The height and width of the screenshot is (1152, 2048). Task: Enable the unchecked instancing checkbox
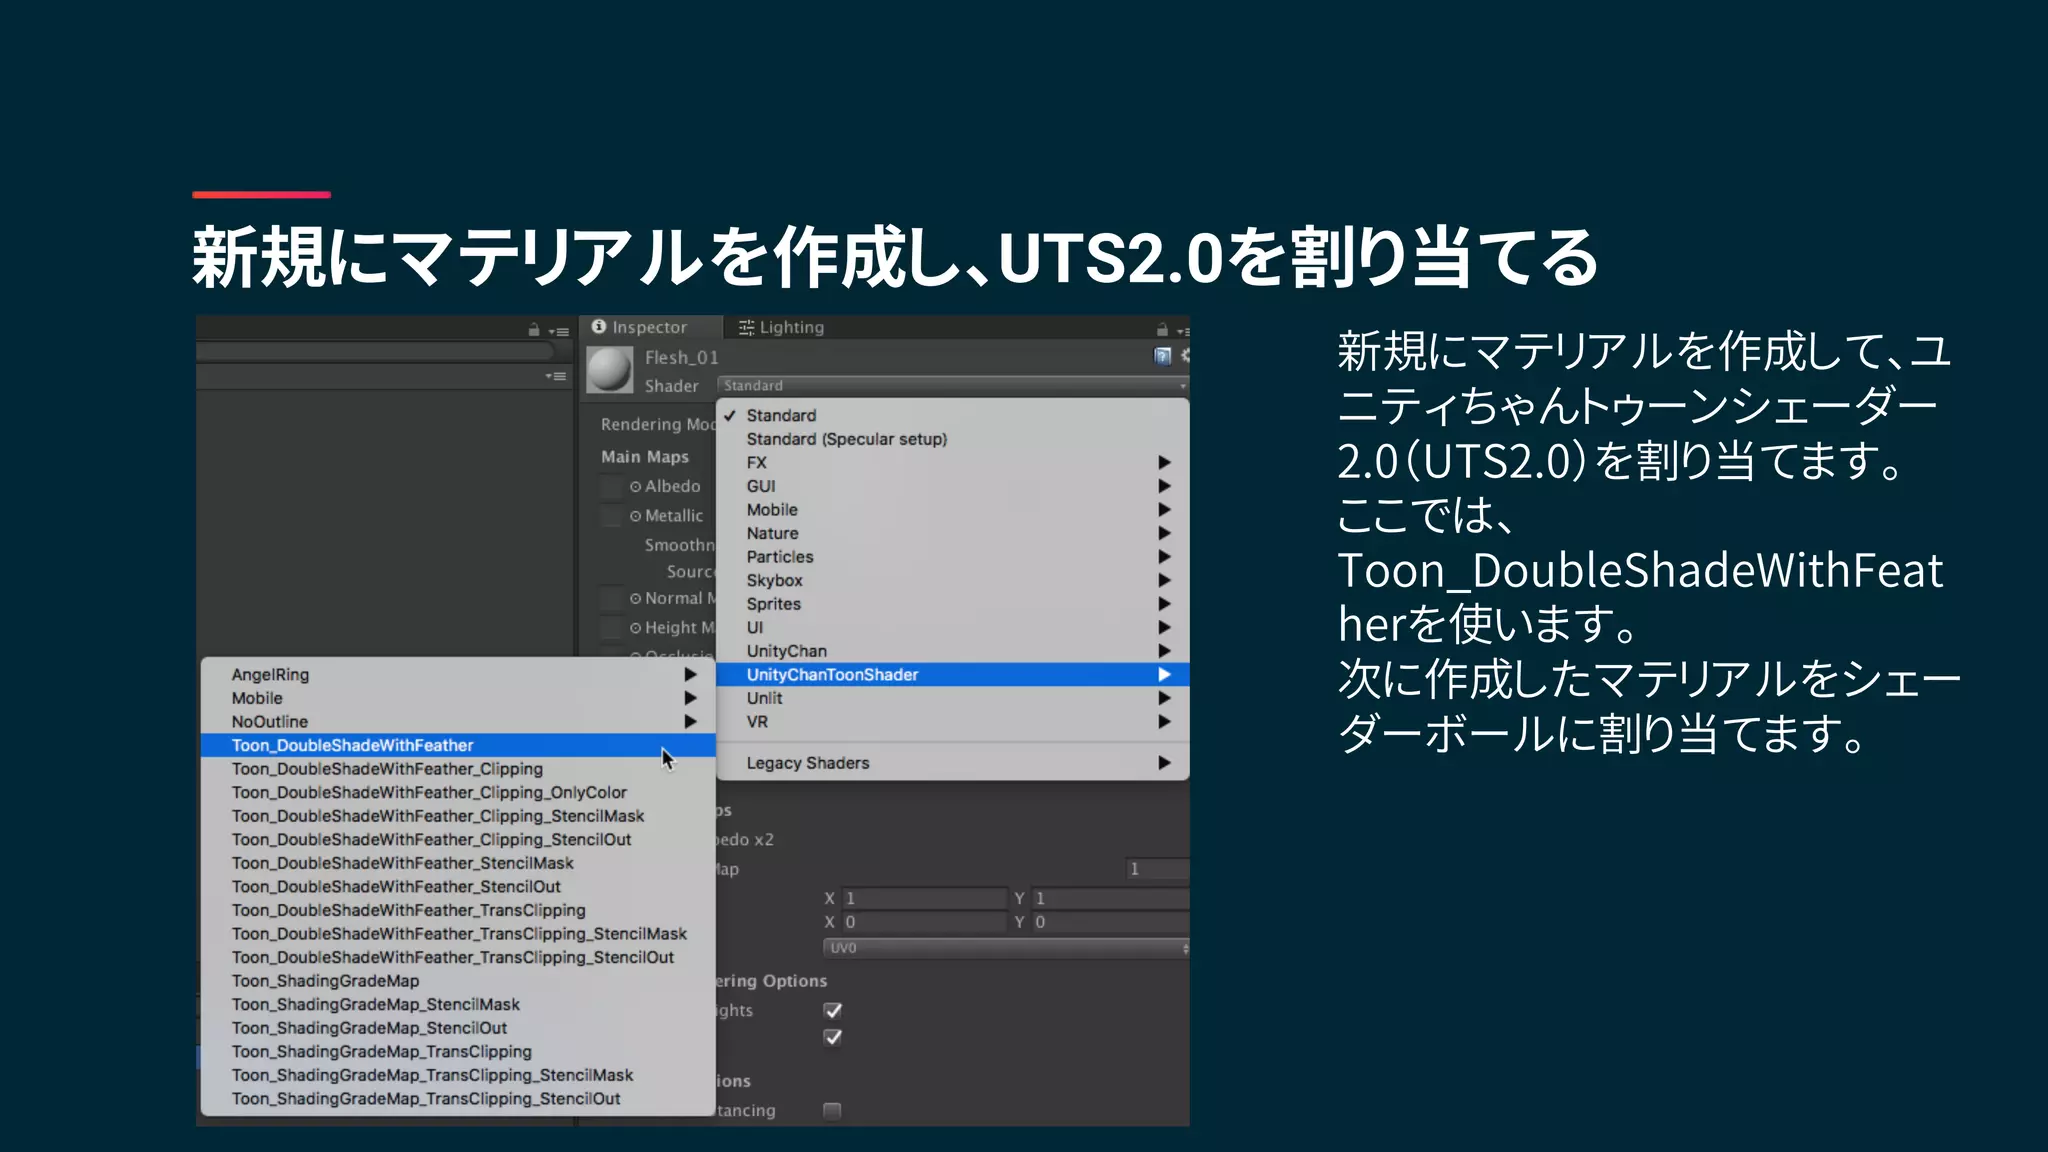[832, 1110]
